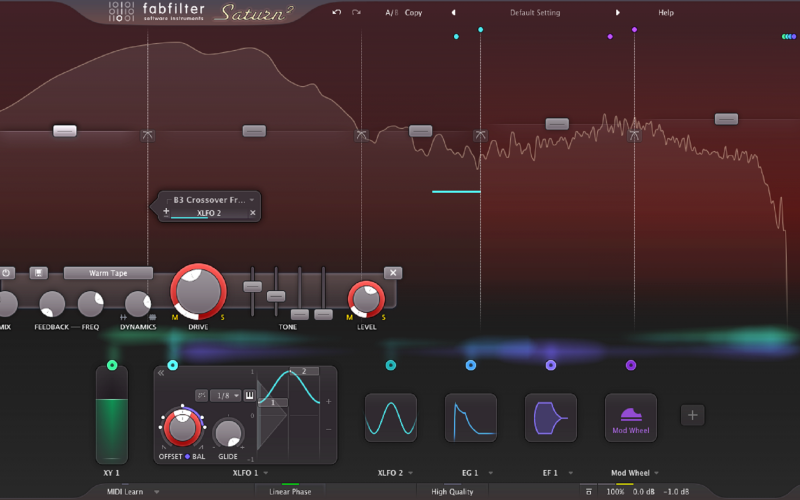Screen dimensions: 800x500
Task: Click the third crossover split handle
Action: coord(480,135)
